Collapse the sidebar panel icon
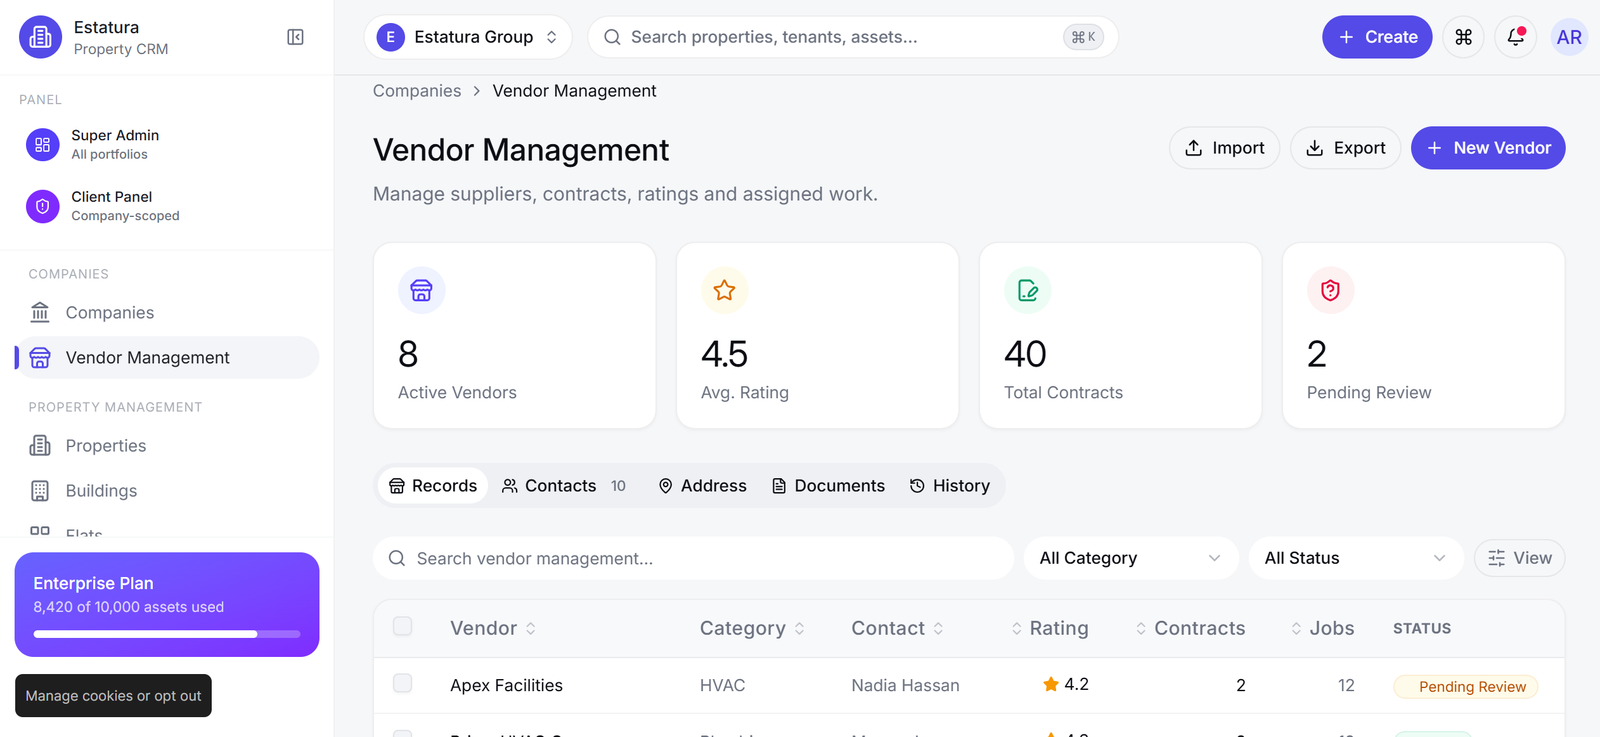1600x737 pixels. pyautogui.click(x=295, y=37)
